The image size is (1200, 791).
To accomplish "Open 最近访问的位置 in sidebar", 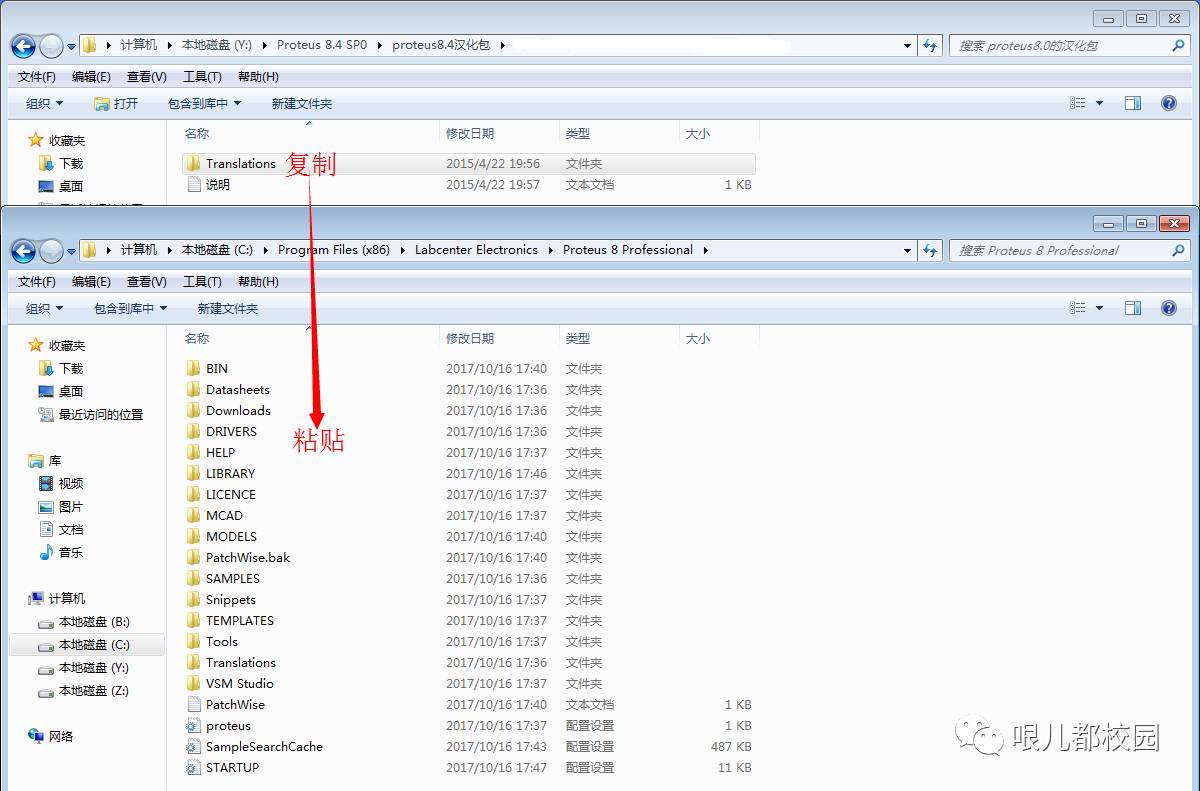I will 90,414.
